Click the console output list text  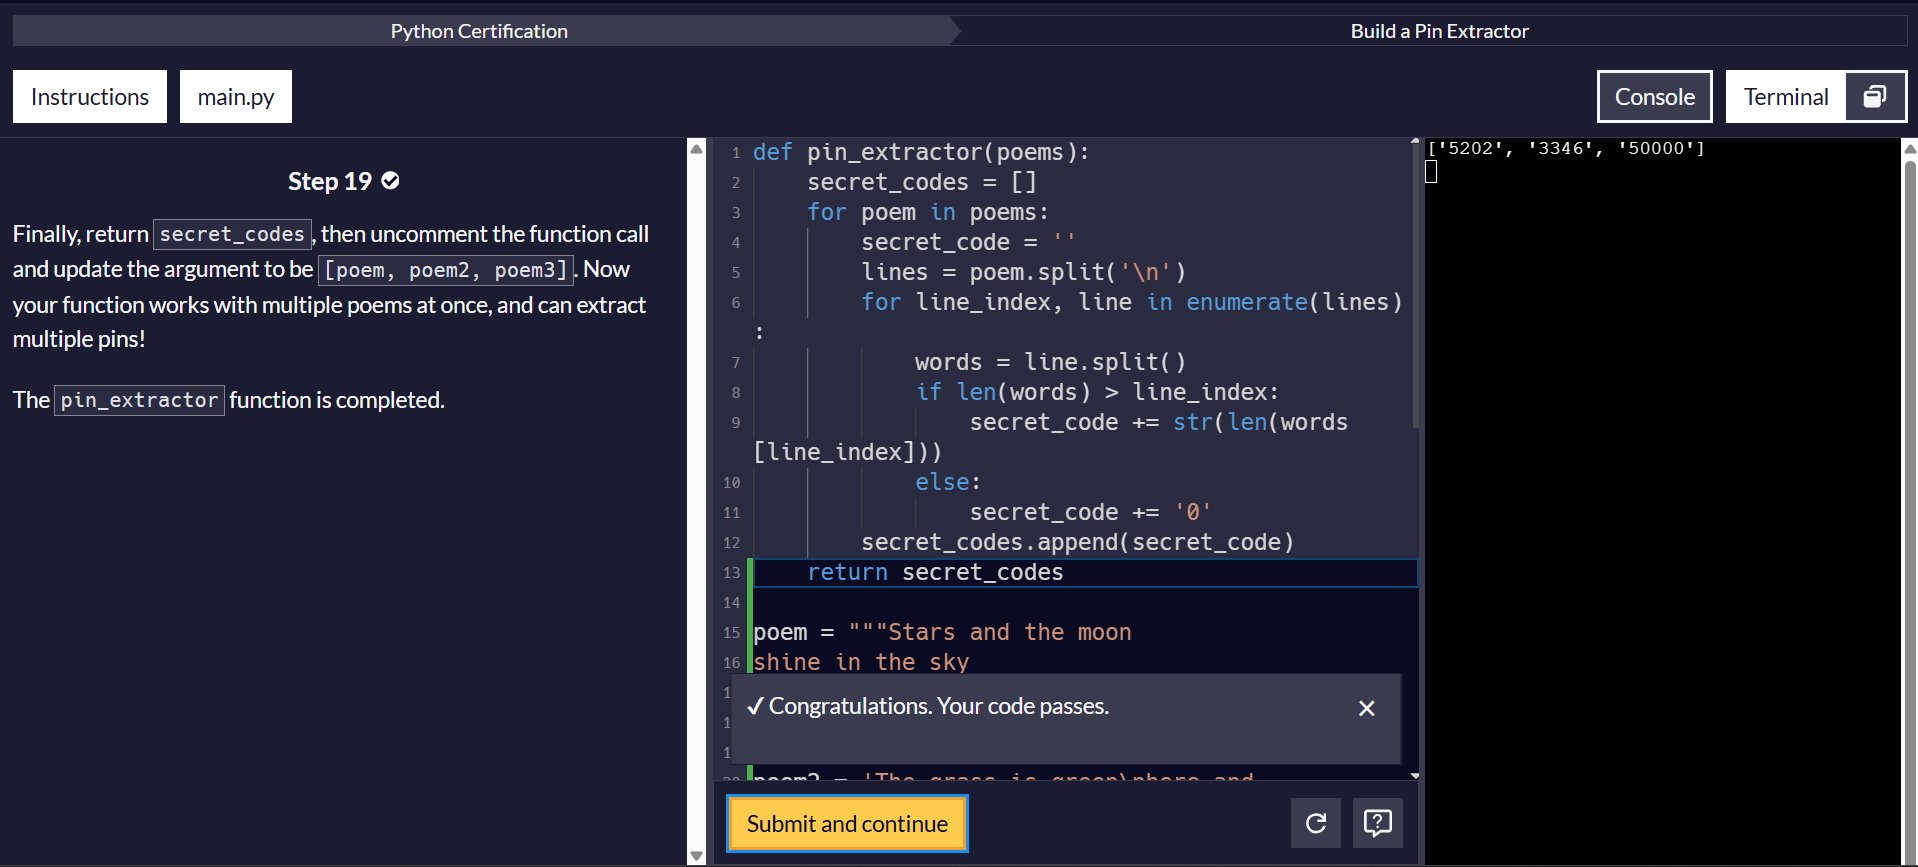[x=1565, y=149]
